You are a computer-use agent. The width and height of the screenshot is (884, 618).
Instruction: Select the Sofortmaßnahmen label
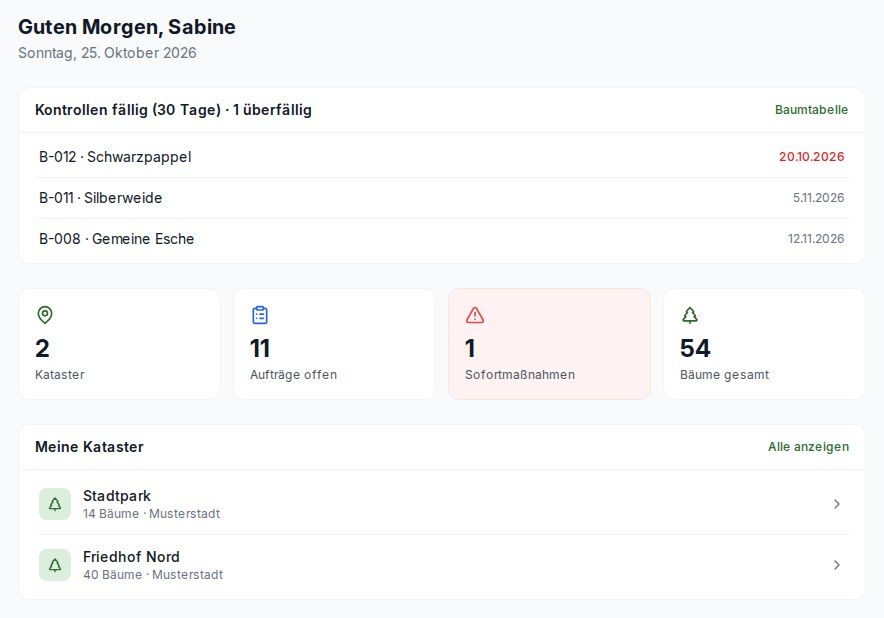(x=520, y=374)
